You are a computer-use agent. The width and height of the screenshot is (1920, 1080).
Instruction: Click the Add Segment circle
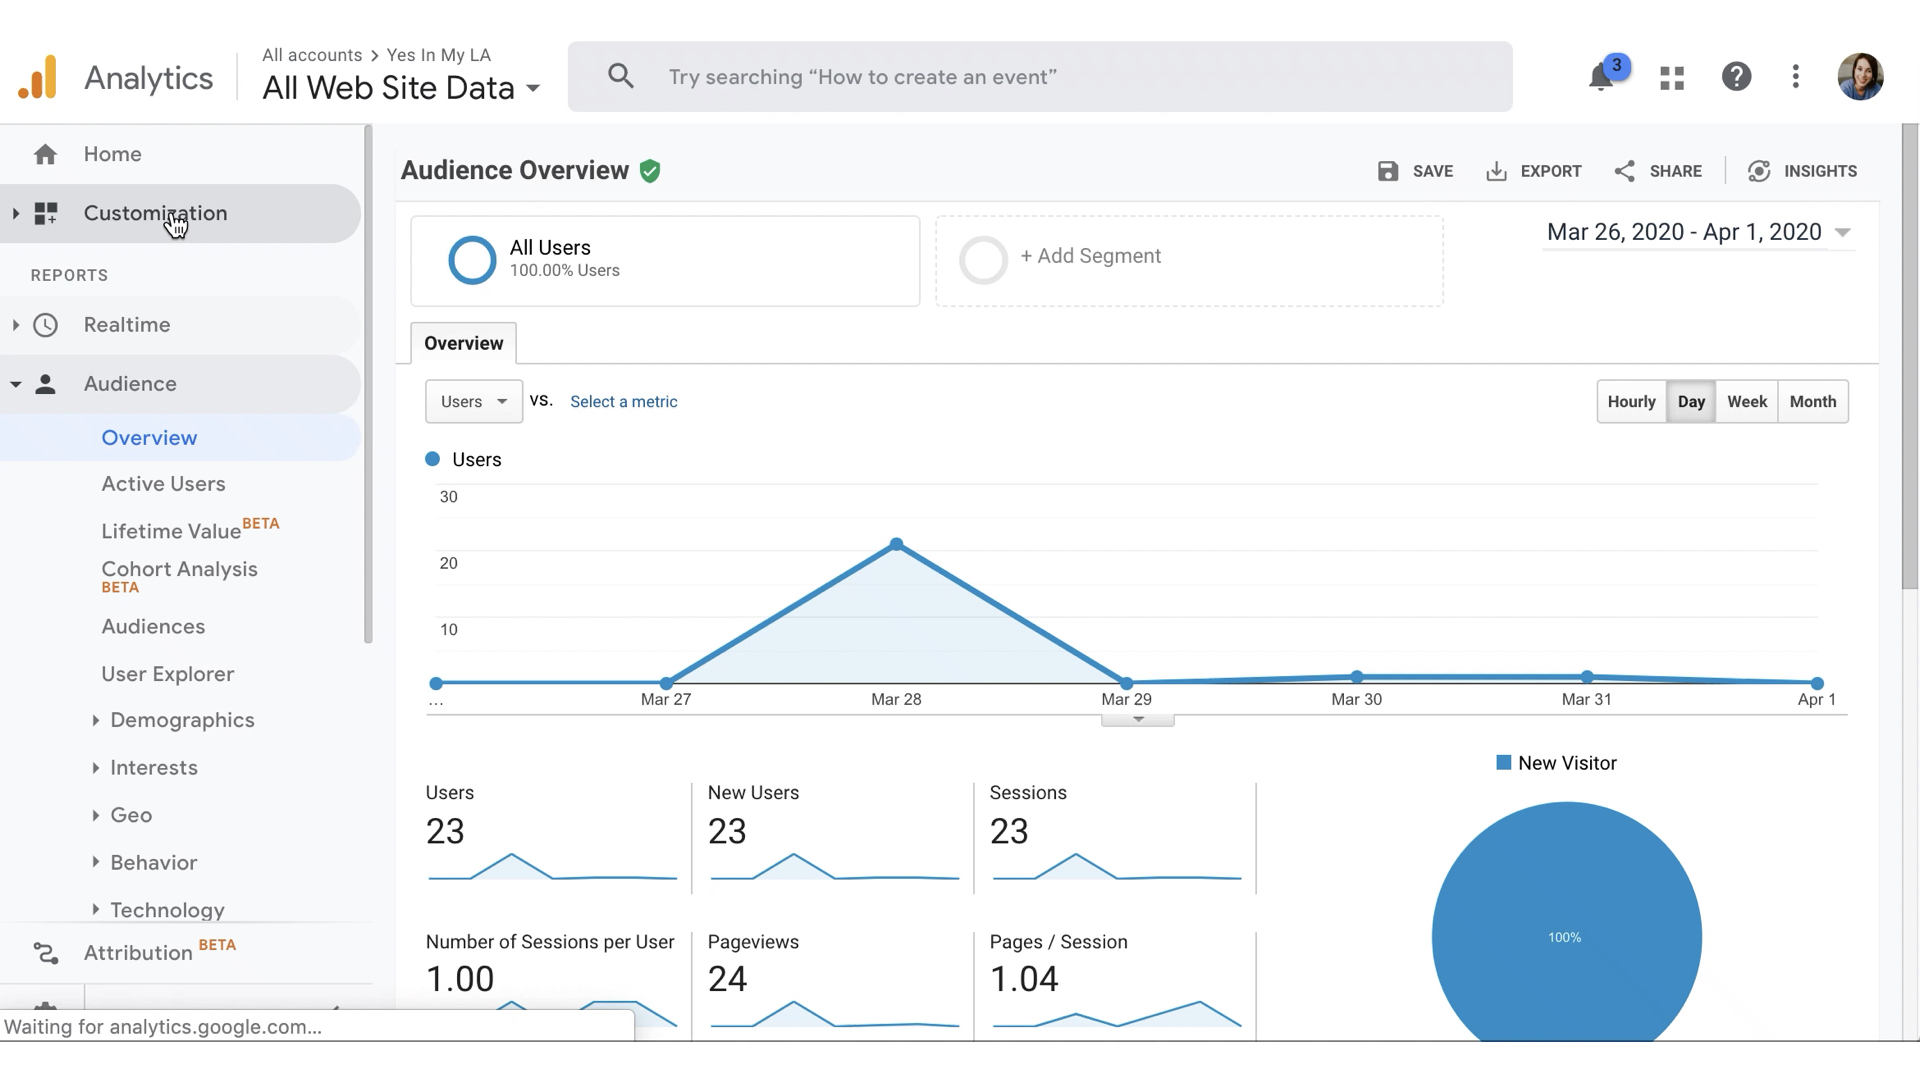point(984,260)
